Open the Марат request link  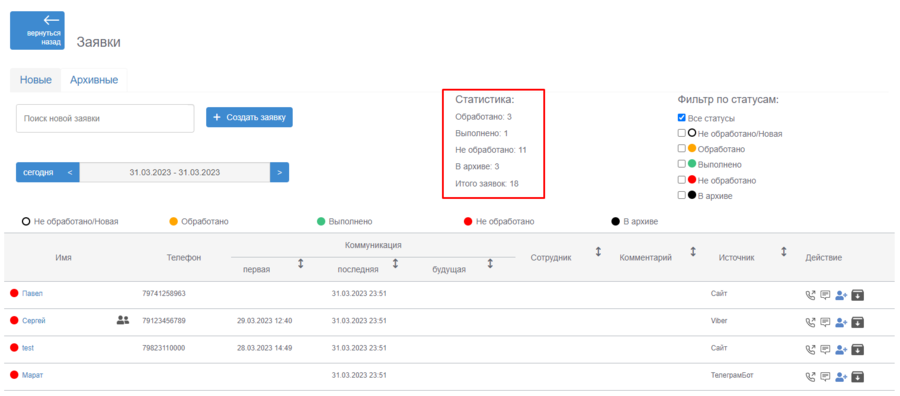[32, 375]
